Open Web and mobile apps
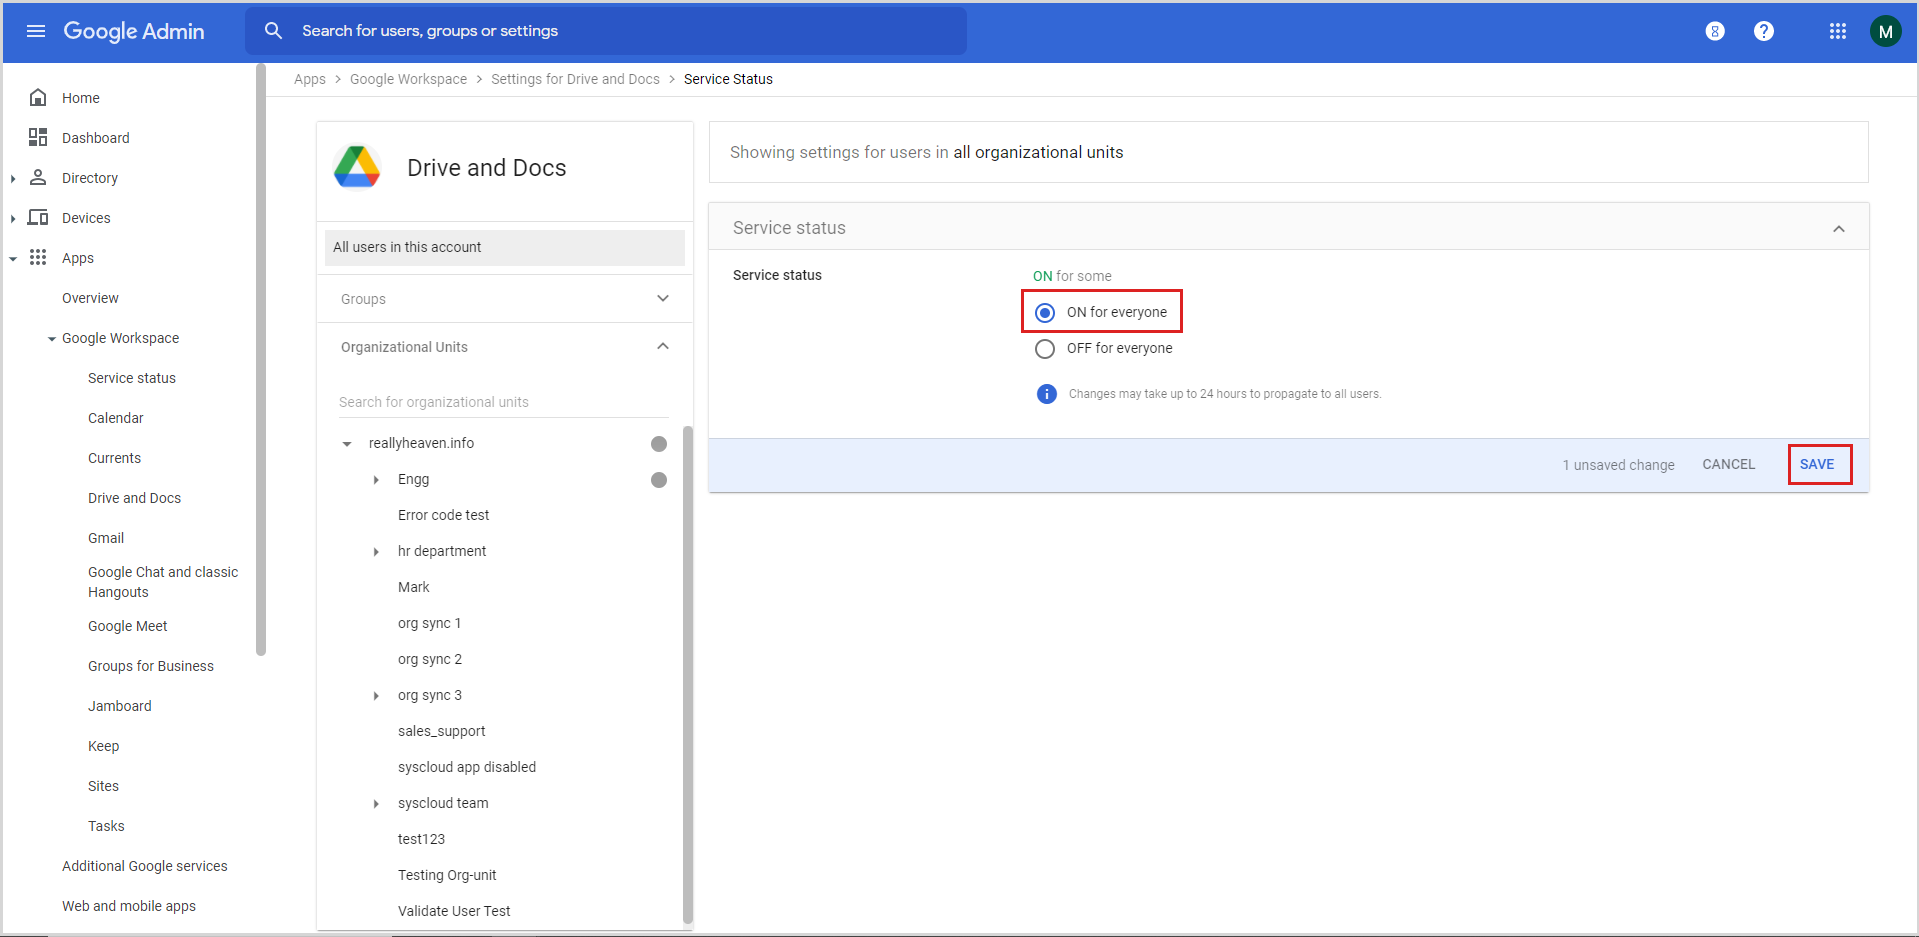Image resolution: width=1919 pixels, height=937 pixels. pos(129,906)
